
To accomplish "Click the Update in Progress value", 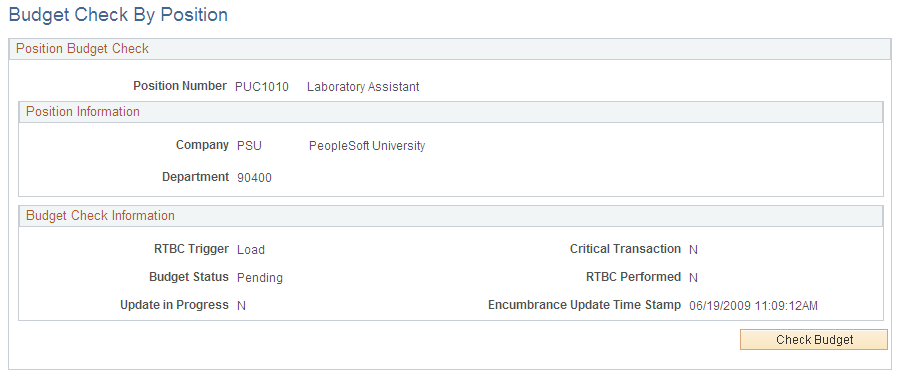I will point(241,306).
